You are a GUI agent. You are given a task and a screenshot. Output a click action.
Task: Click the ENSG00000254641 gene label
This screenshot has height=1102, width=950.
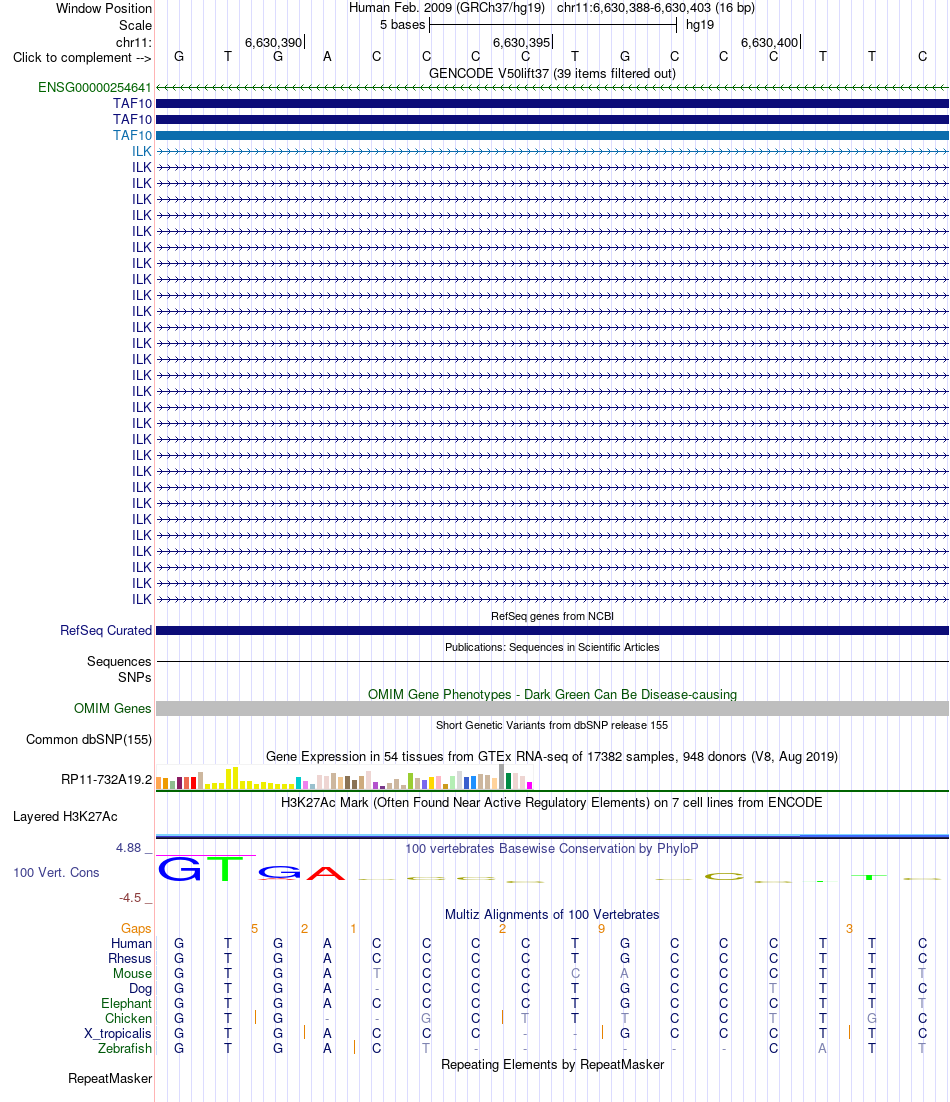coord(95,88)
